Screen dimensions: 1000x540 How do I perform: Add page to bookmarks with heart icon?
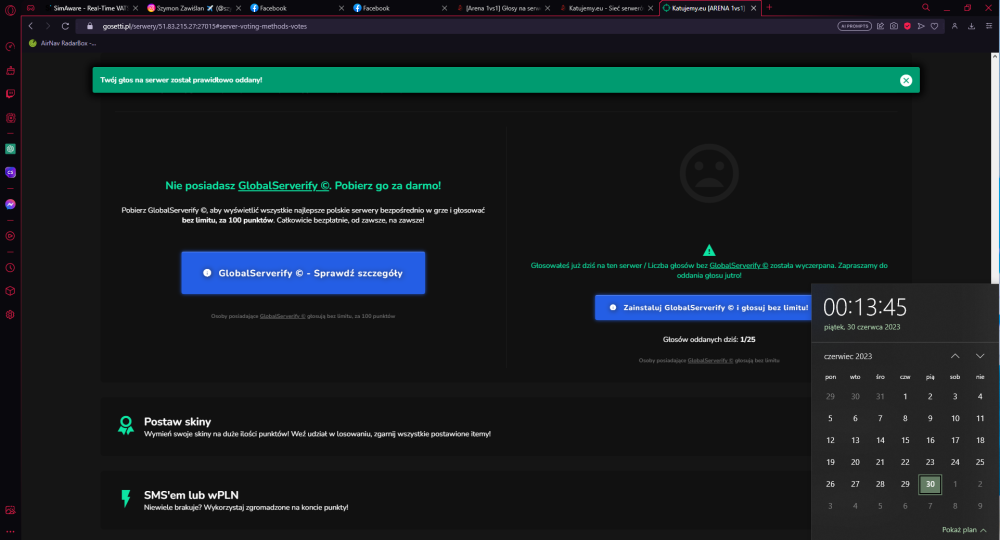click(x=934, y=26)
